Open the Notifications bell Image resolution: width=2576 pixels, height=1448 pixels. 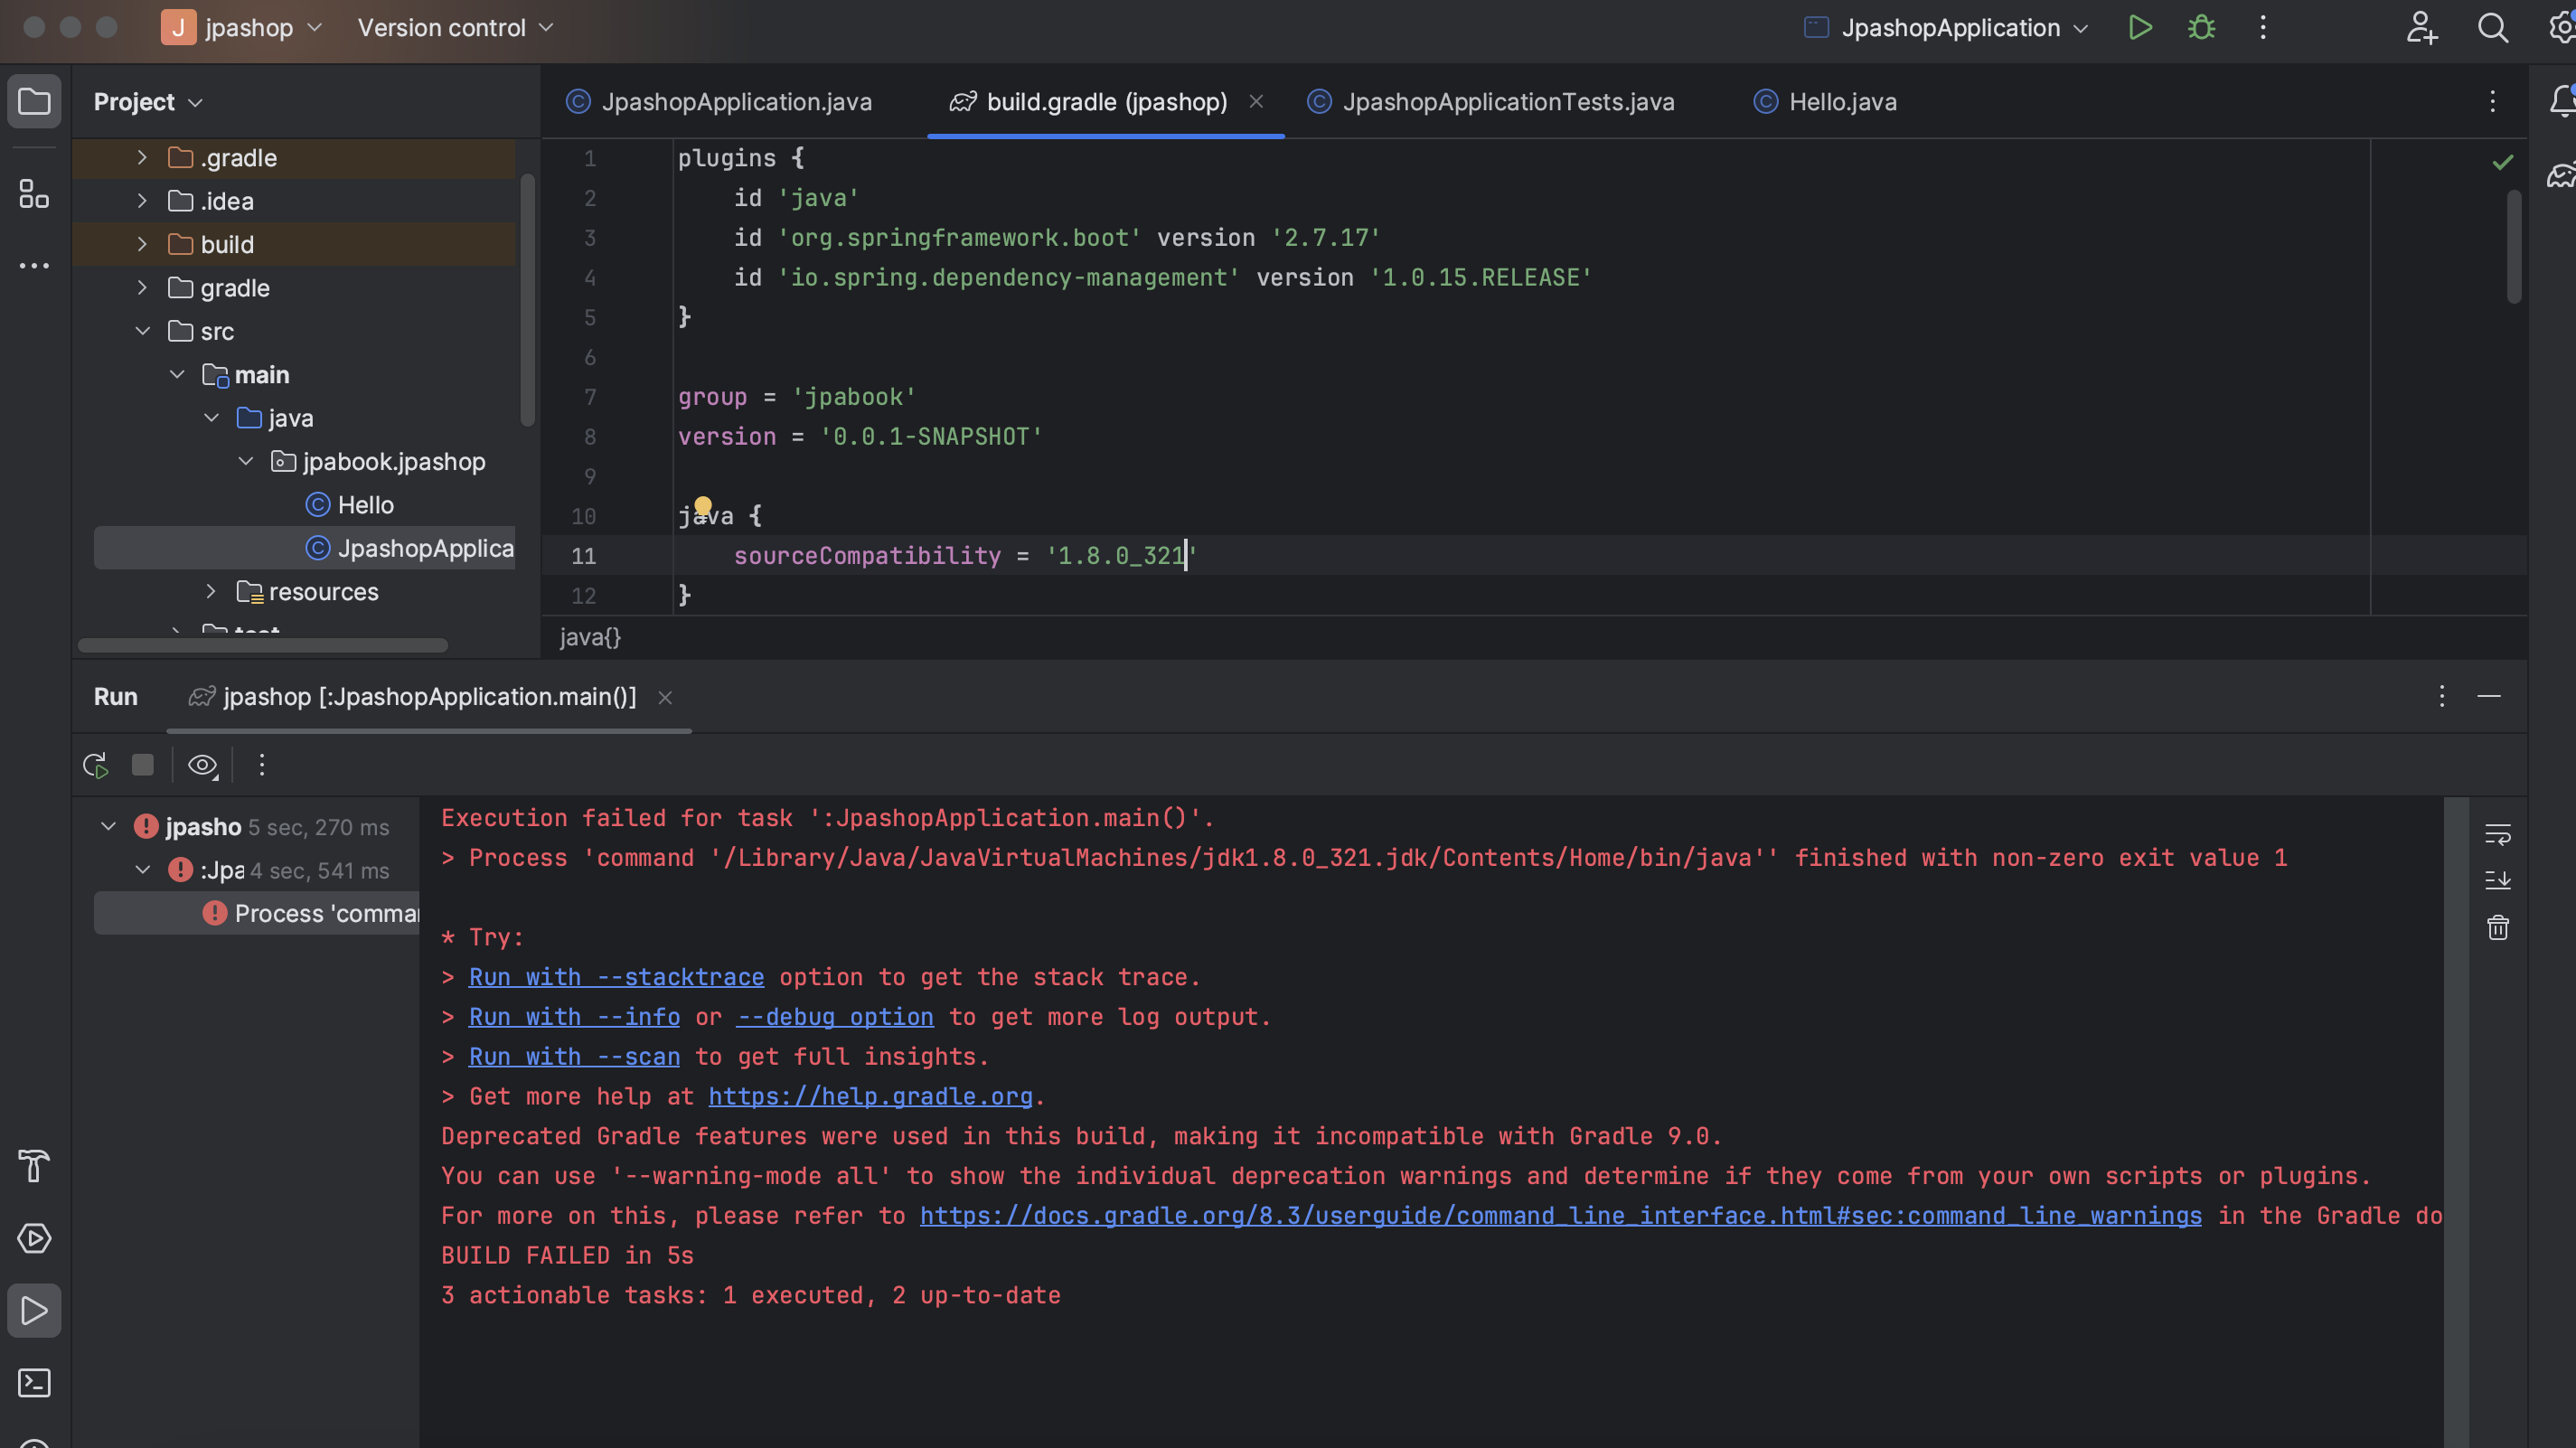(2562, 102)
